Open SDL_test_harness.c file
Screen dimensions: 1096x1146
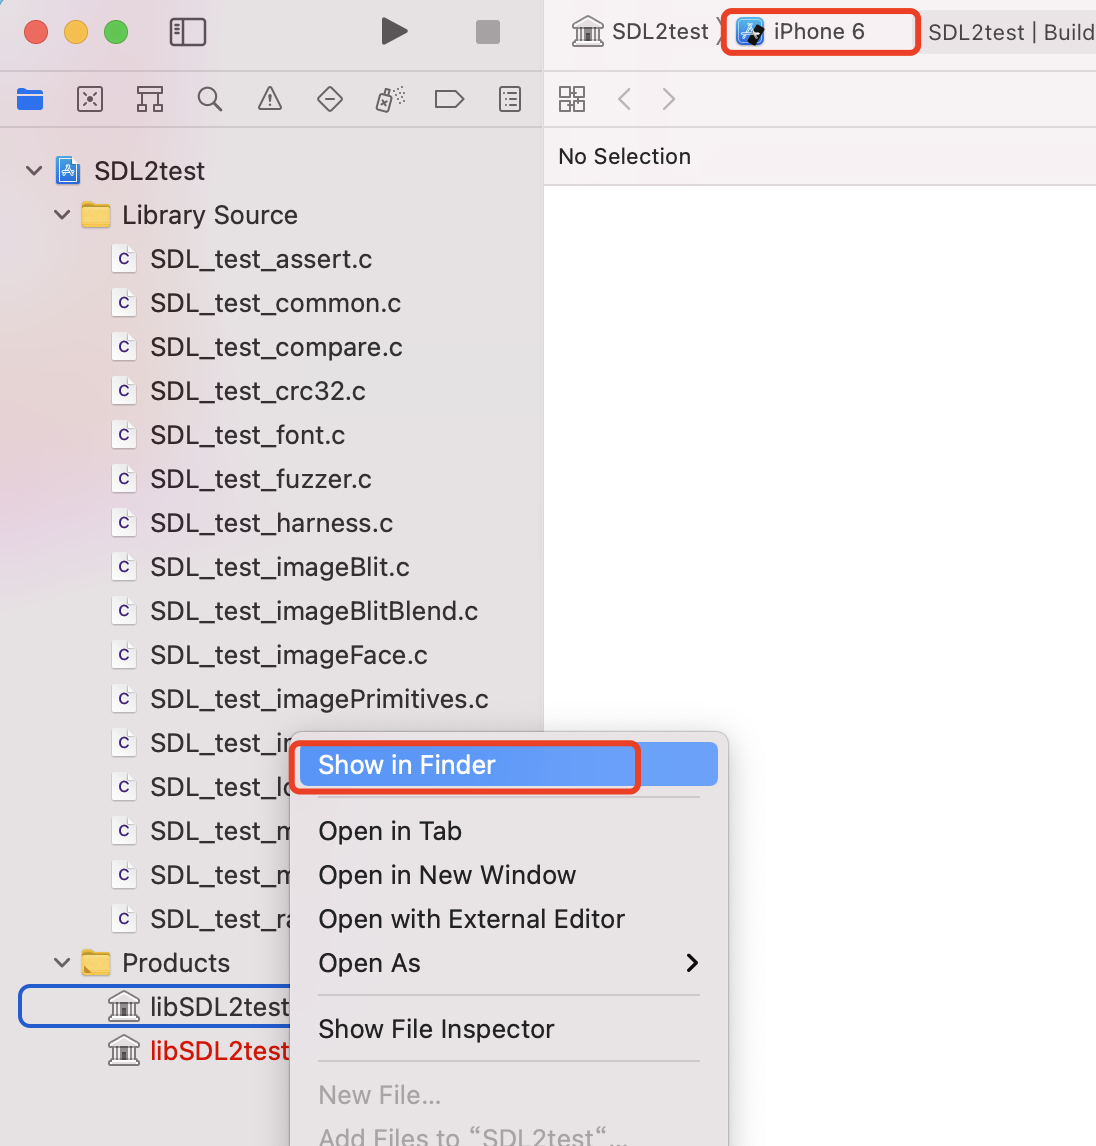tap(271, 523)
